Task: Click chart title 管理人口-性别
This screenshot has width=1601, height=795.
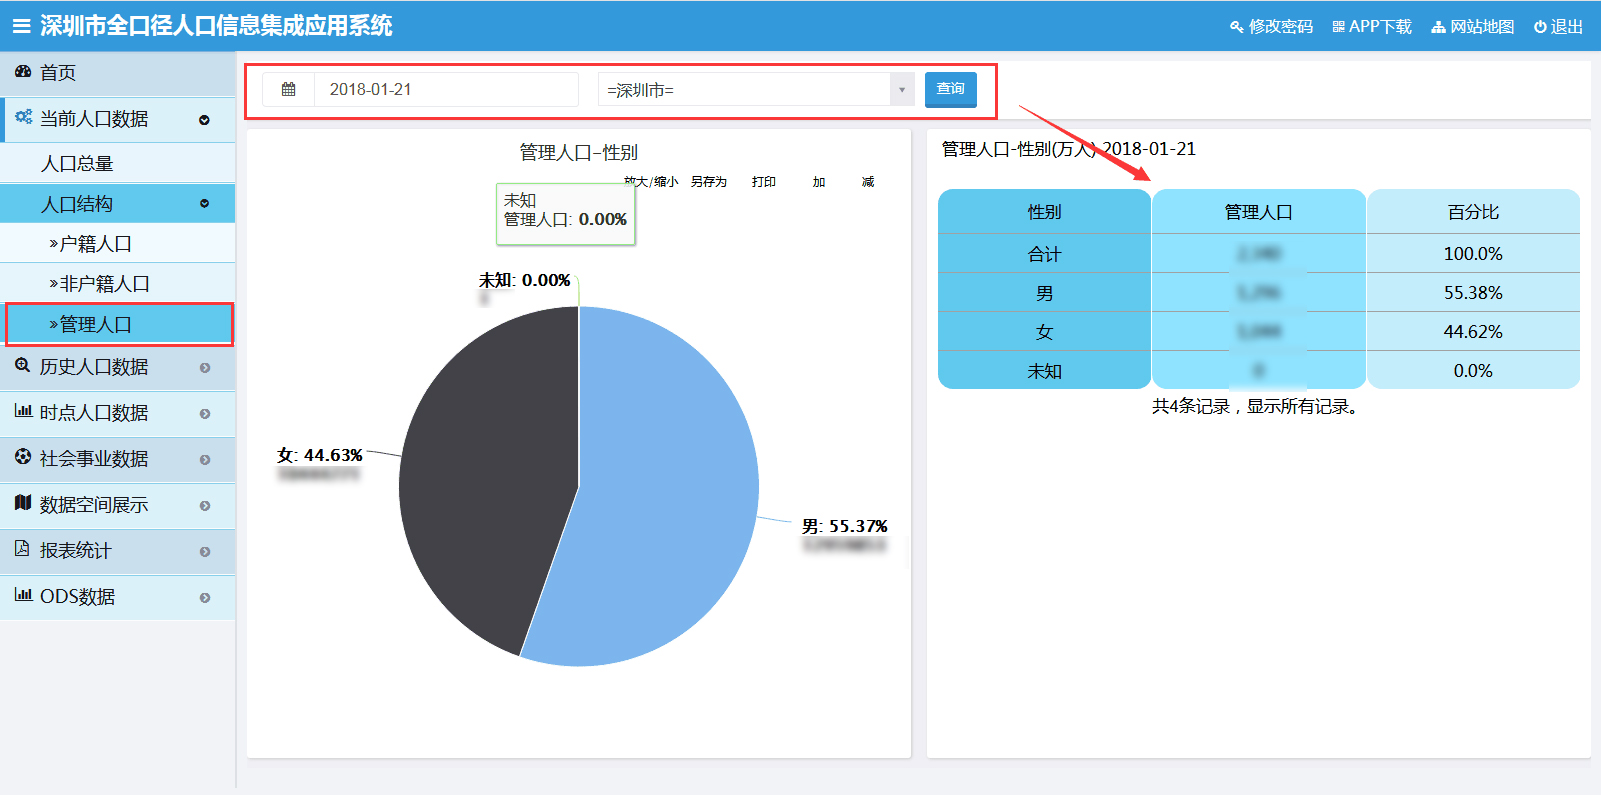Action: pyautogui.click(x=578, y=152)
